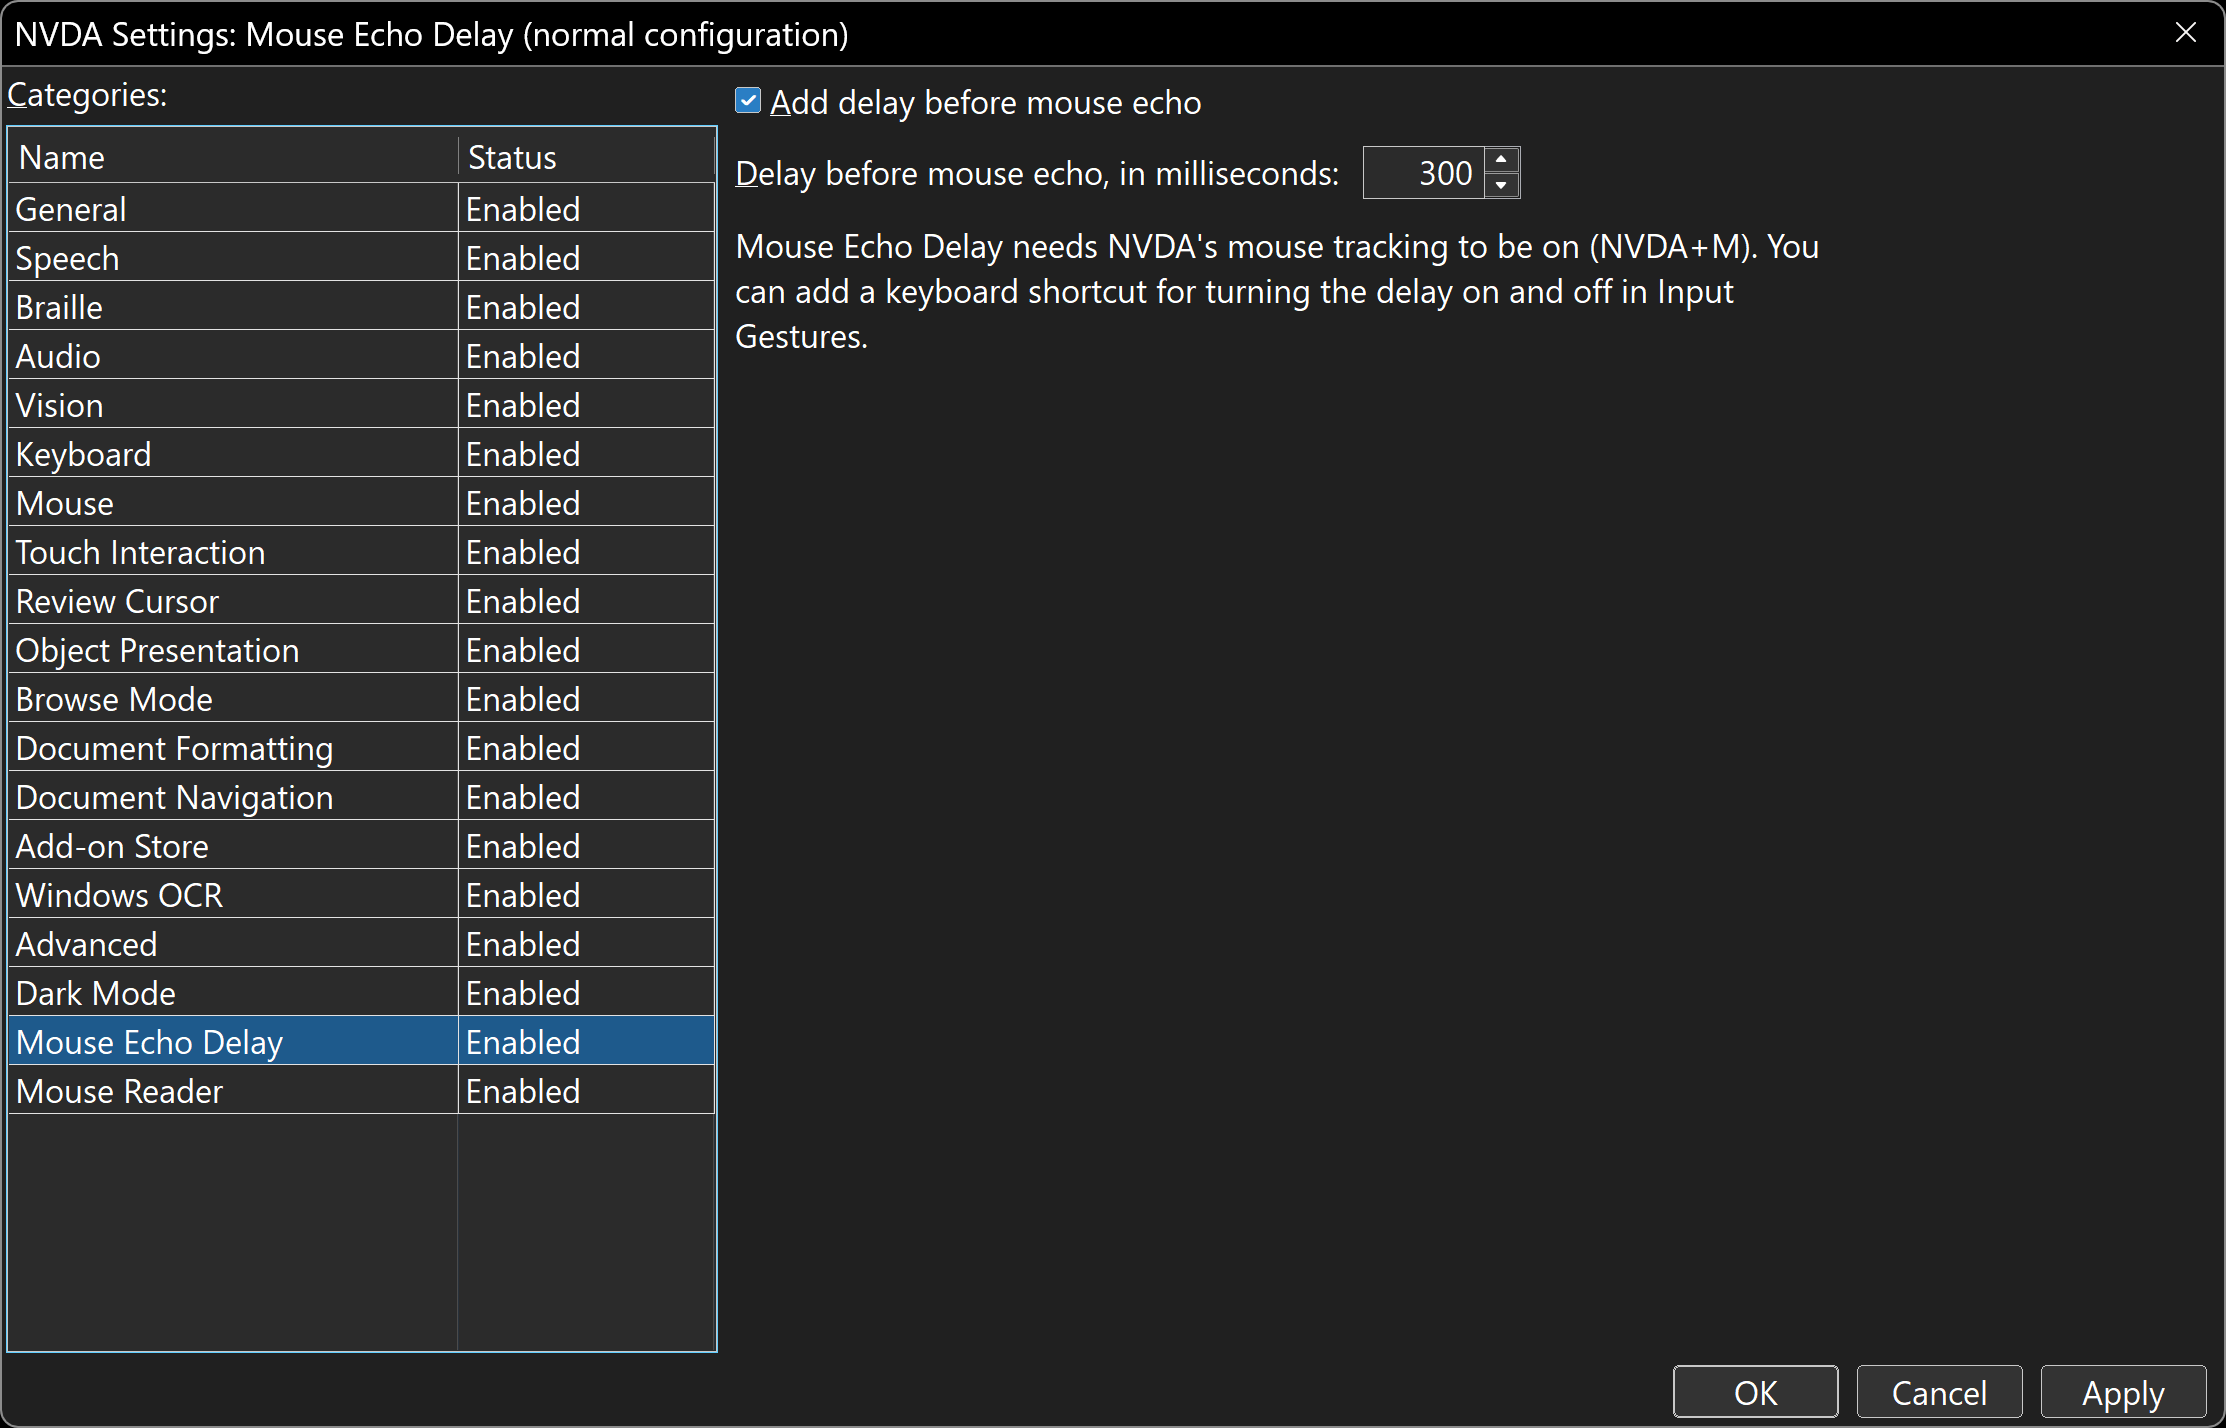Select the Speech category
Viewport: 2226px width, 1428px height.
point(361,258)
